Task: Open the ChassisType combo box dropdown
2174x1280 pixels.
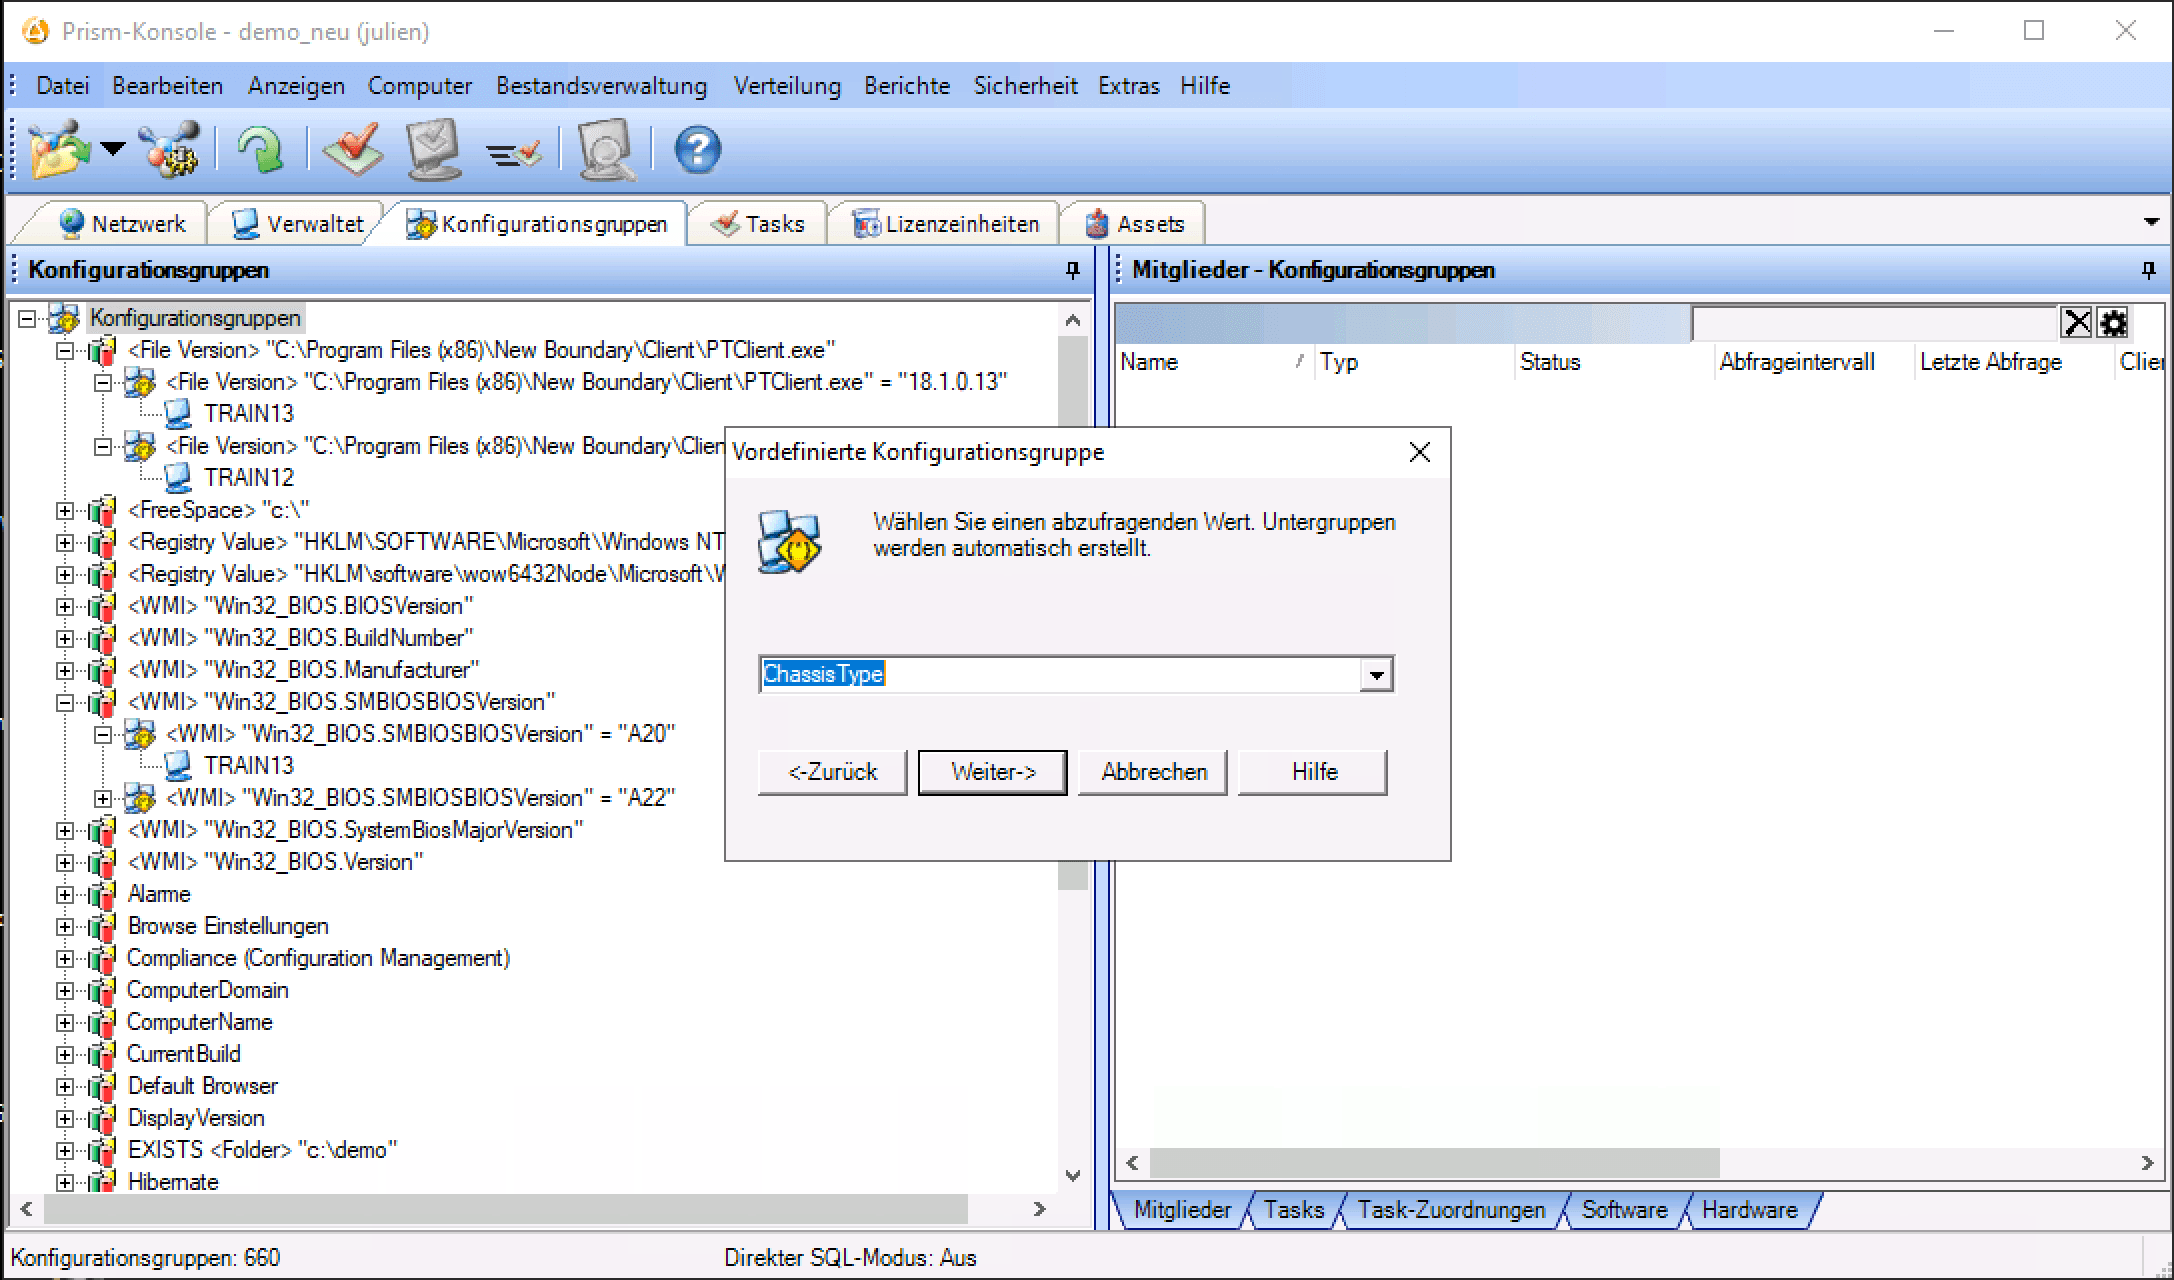Action: point(1376,675)
